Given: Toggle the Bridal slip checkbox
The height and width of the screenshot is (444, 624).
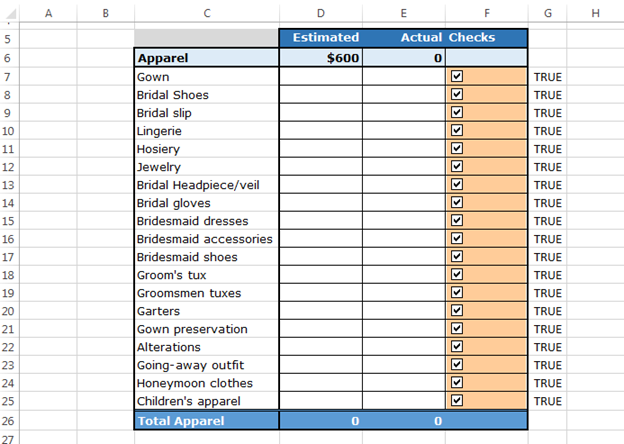Looking at the screenshot, I should click(457, 112).
